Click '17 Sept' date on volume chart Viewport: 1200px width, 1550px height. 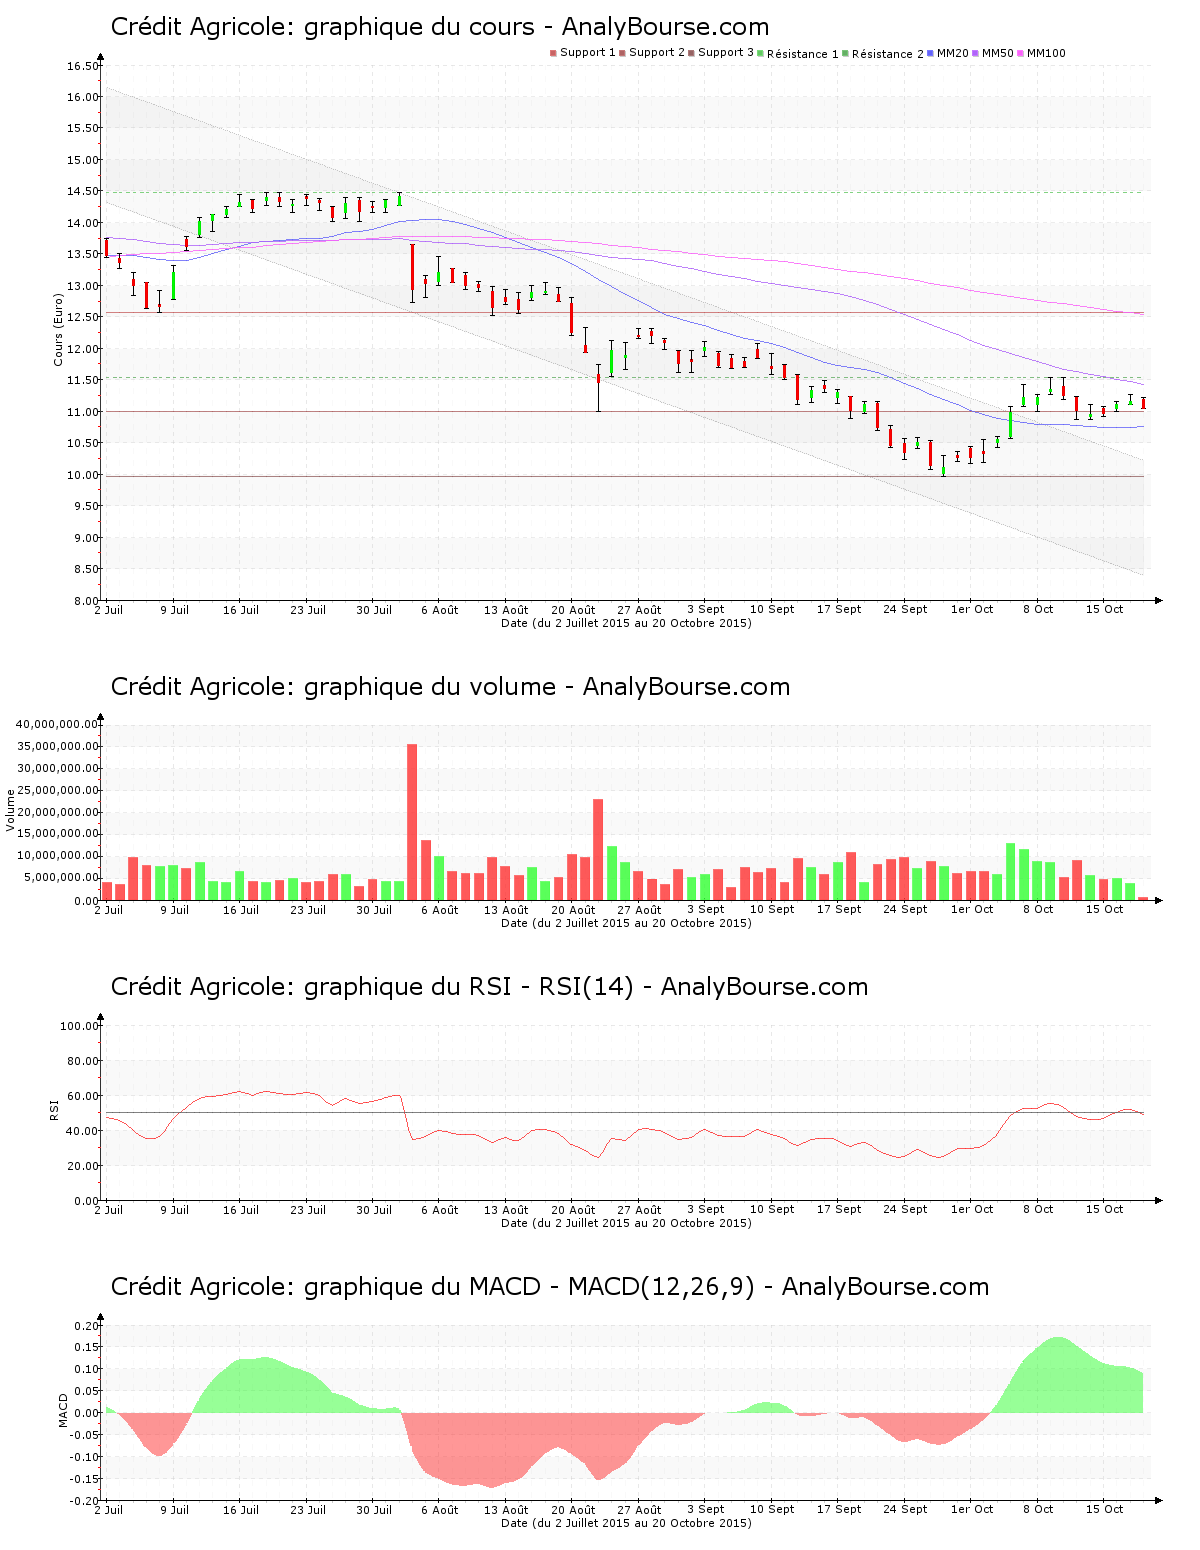click(x=839, y=910)
